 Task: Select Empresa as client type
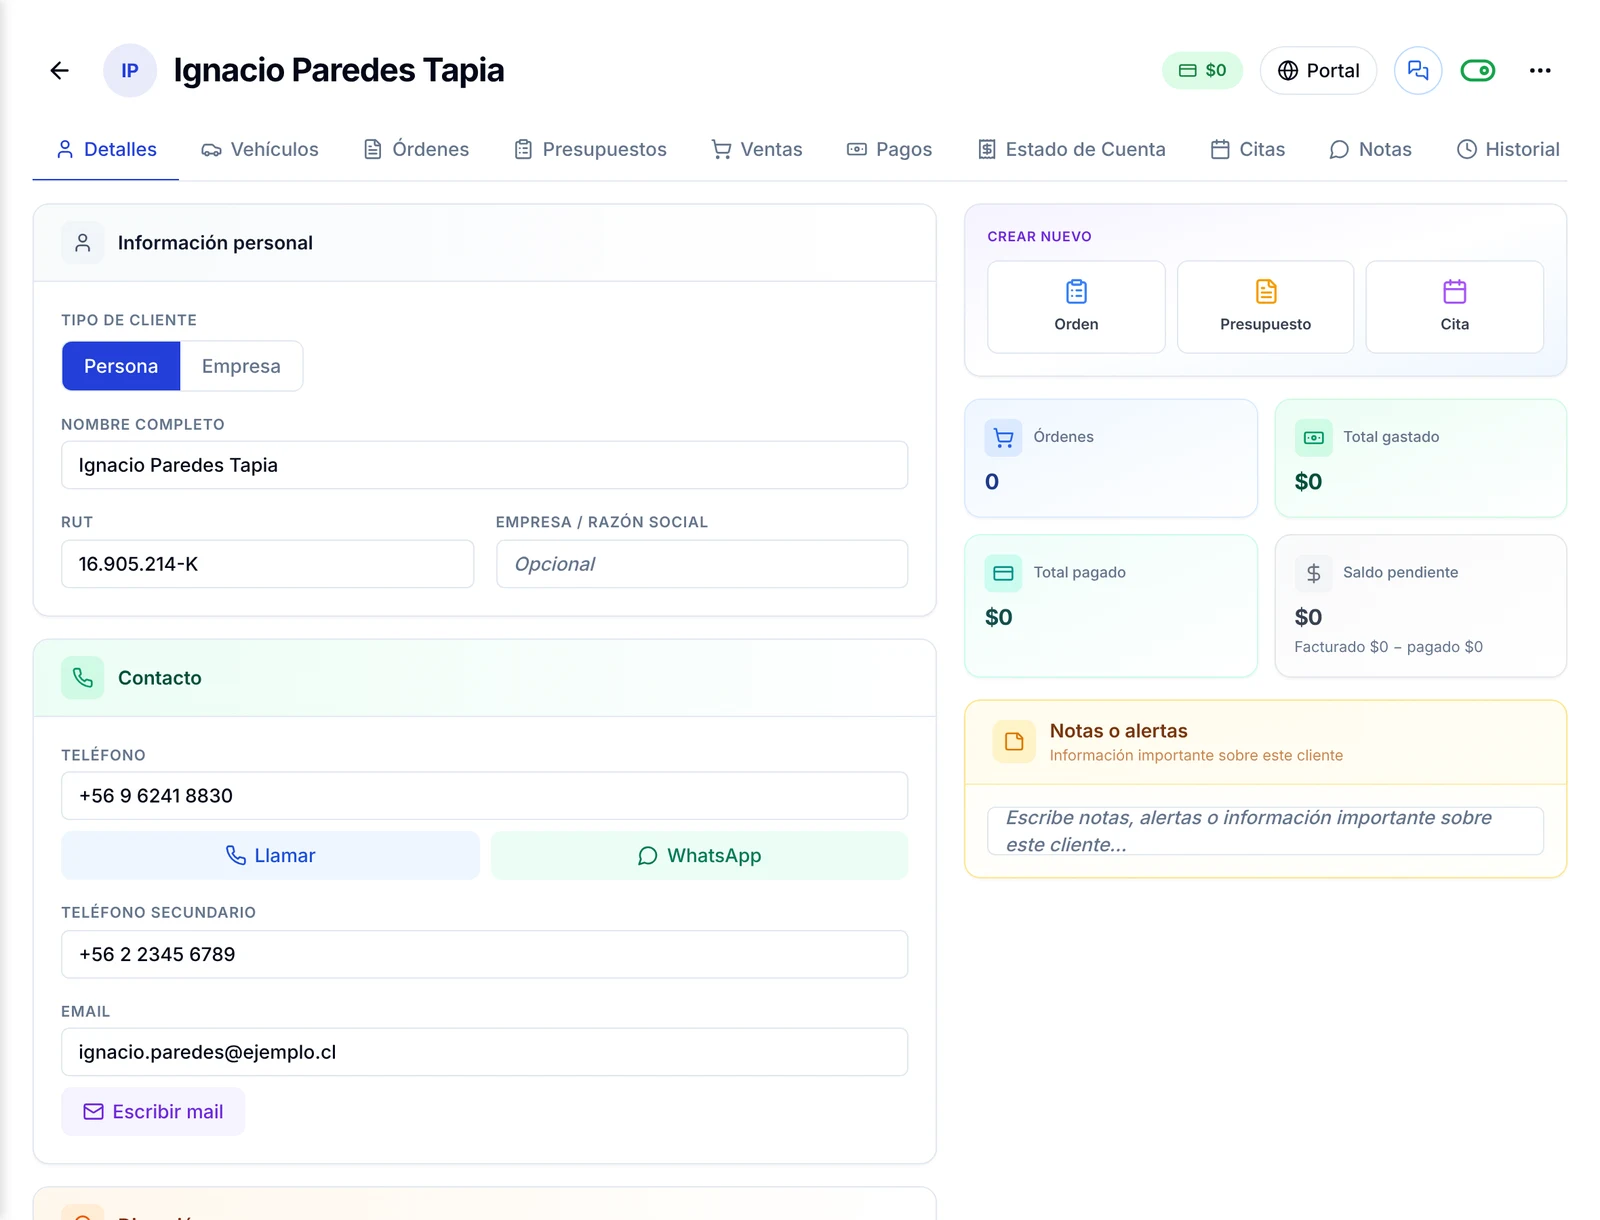point(241,366)
